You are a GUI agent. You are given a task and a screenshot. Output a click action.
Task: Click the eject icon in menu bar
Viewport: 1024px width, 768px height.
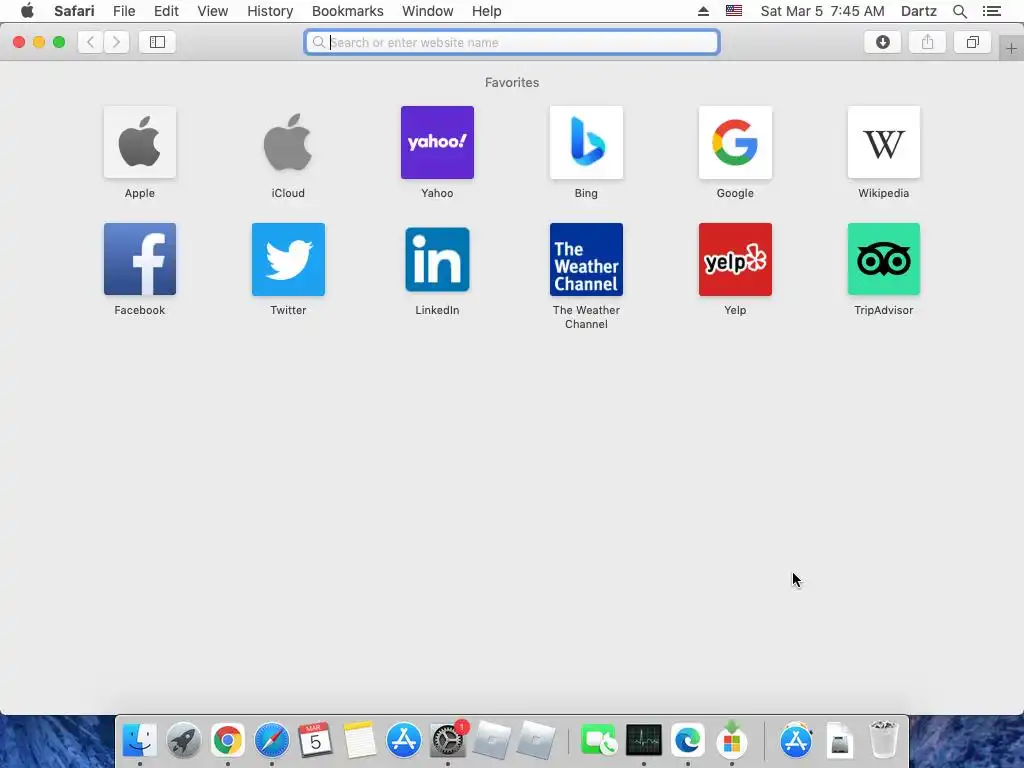tap(703, 11)
